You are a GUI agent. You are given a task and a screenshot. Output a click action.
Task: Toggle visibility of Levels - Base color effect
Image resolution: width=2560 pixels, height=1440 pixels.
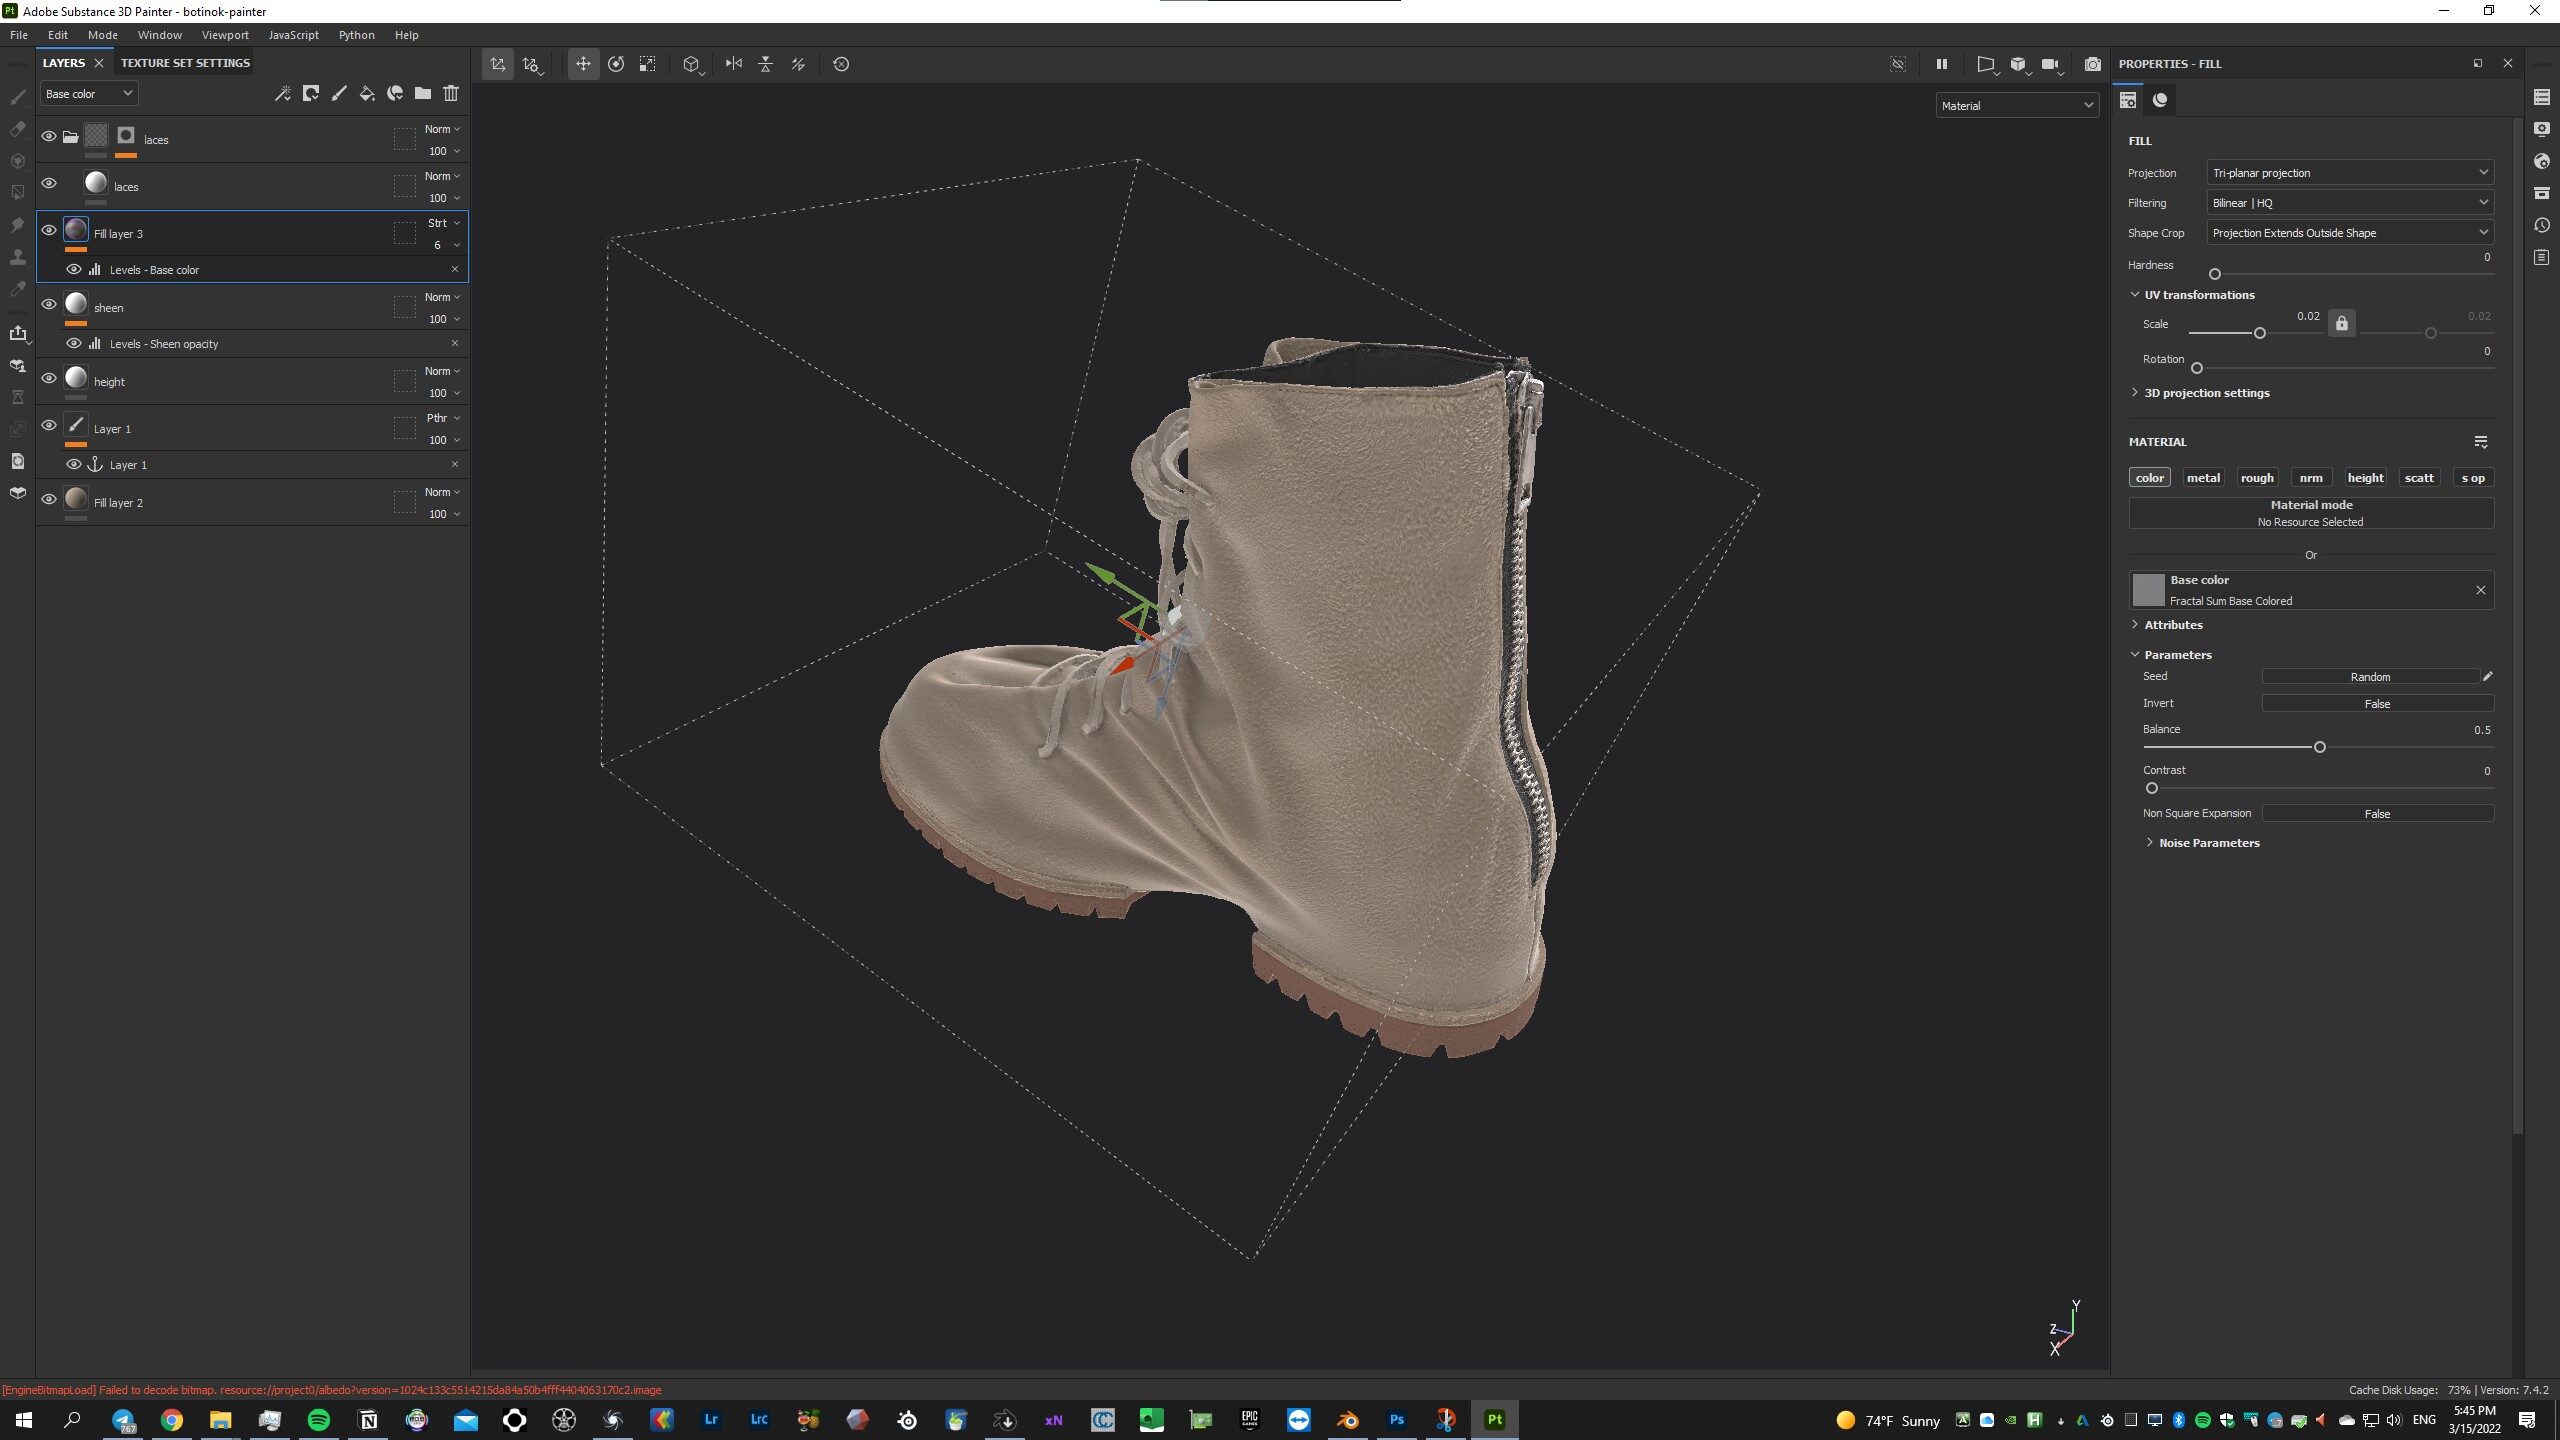tap(74, 269)
